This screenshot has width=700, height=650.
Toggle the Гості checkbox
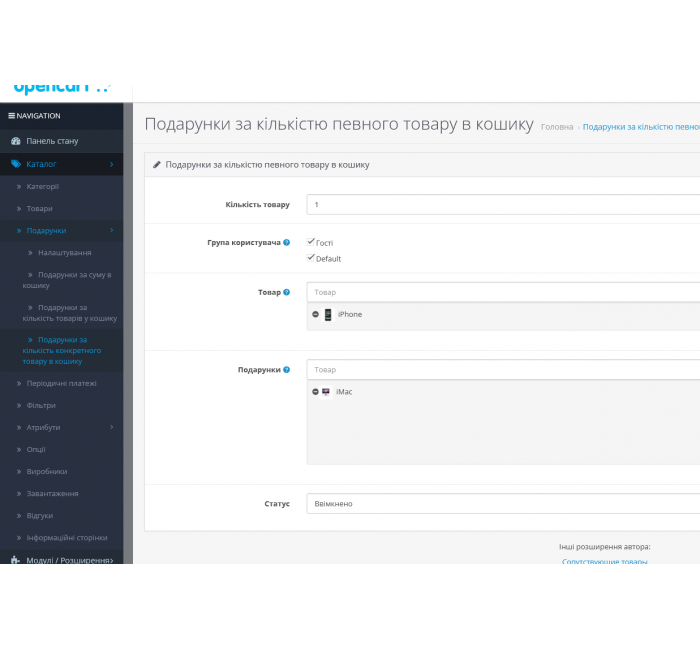311,242
